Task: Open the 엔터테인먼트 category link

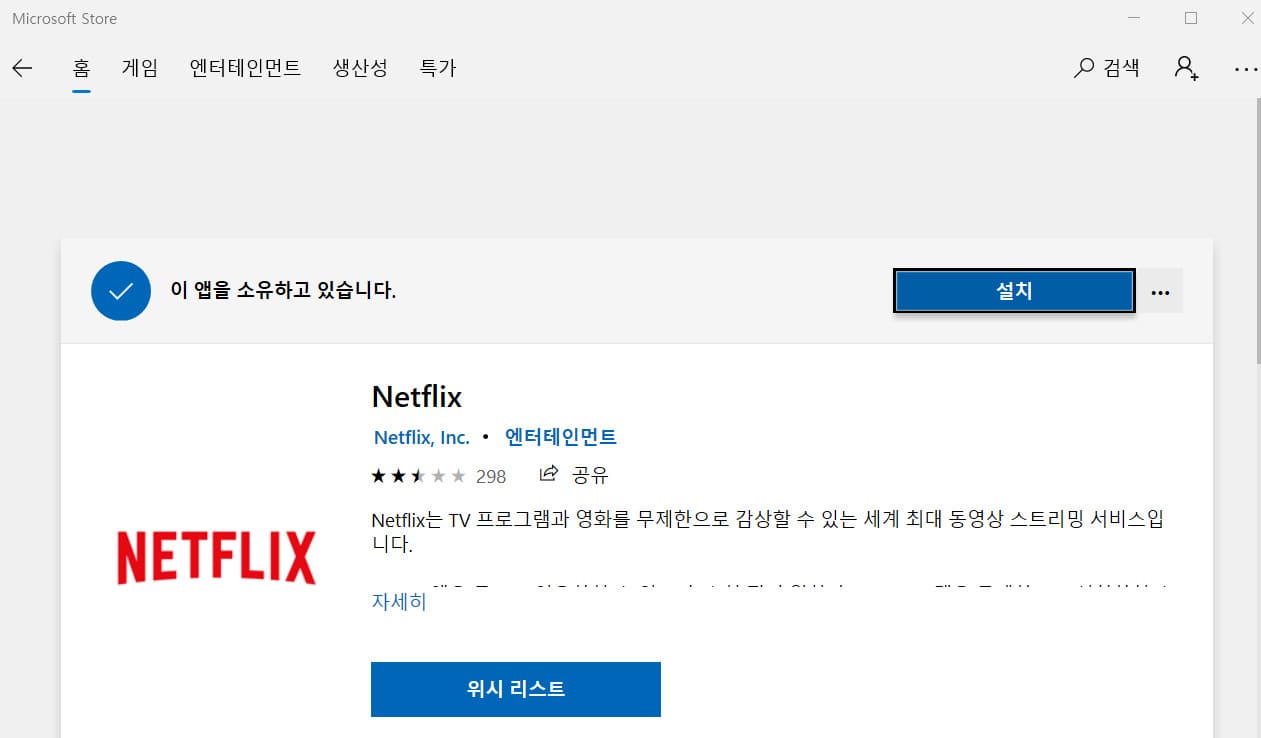Action: click(560, 437)
